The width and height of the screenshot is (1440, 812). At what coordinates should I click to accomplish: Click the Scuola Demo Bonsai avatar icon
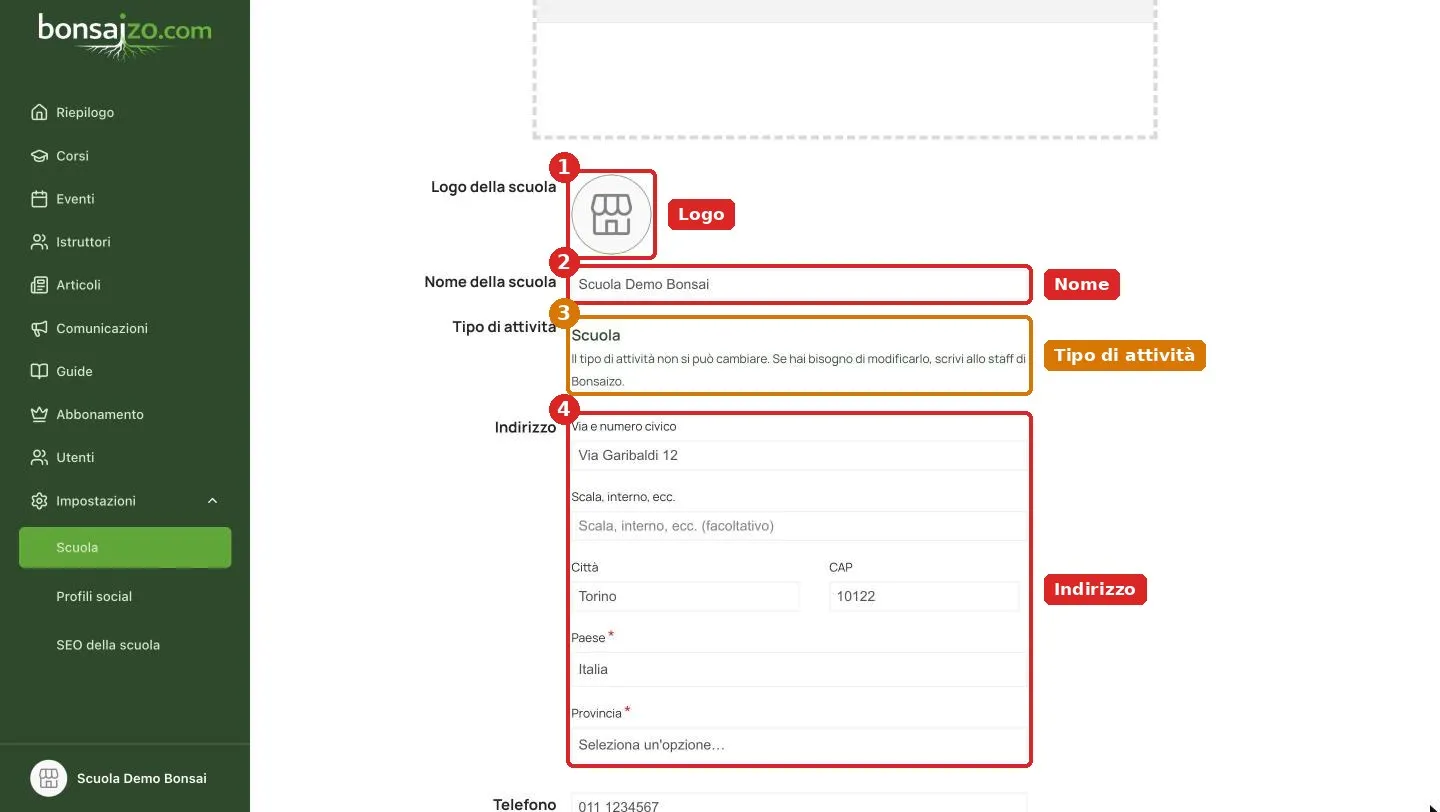(48, 778)
